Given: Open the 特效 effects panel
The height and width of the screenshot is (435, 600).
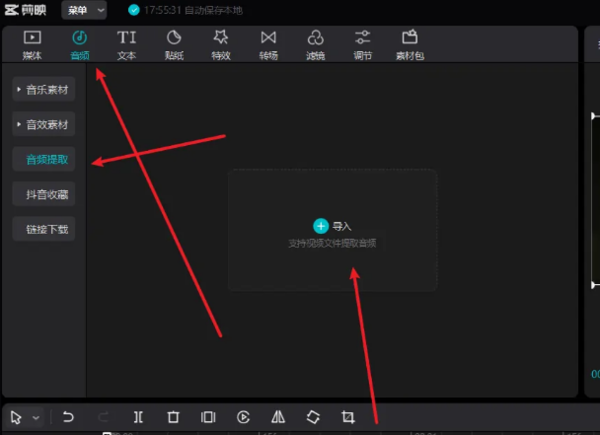Looking at the screenshot, I should click(221, 45).
